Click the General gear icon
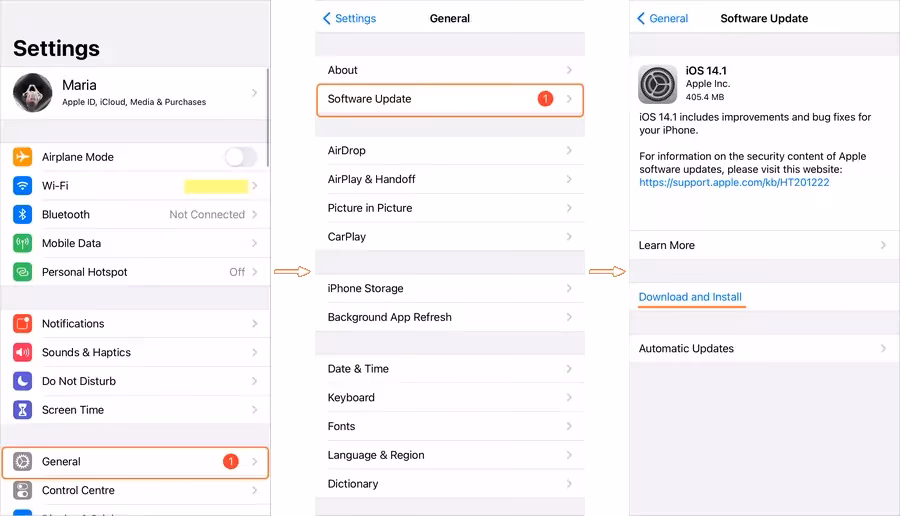 [x=22, y=462]
